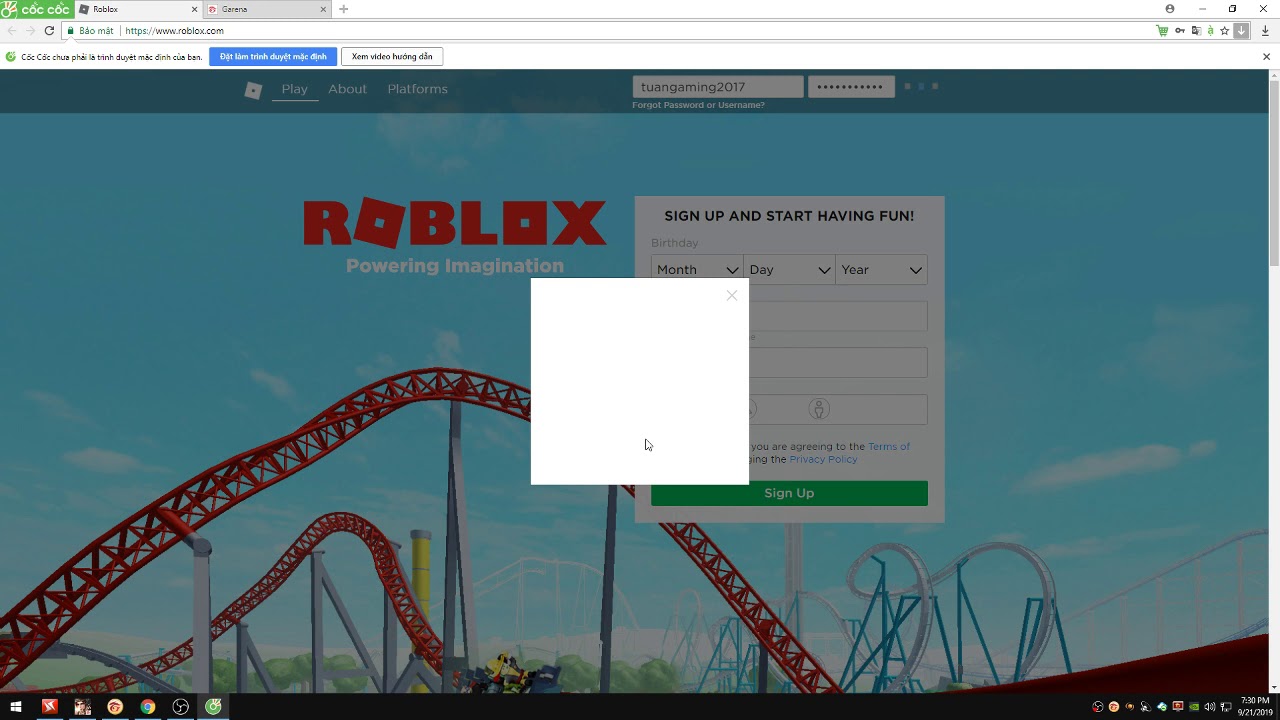Click the Cốc Cốc logo menu button
1280x720 pixels.
click(x=35, y=9)
